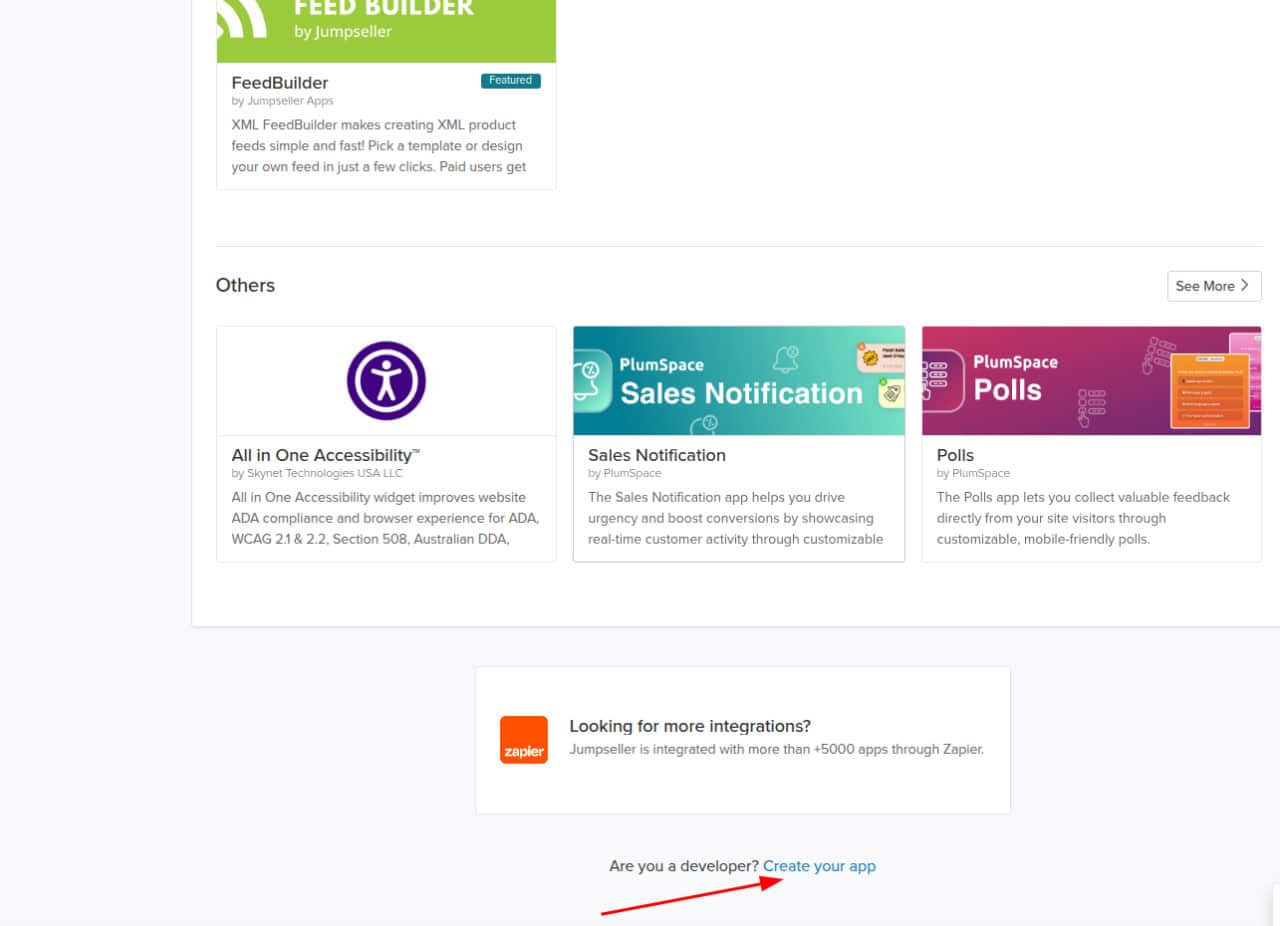The height and width of the screenshot is (926, 1280).
Task: Click the Create your app link
Action: tap(819, 866)
